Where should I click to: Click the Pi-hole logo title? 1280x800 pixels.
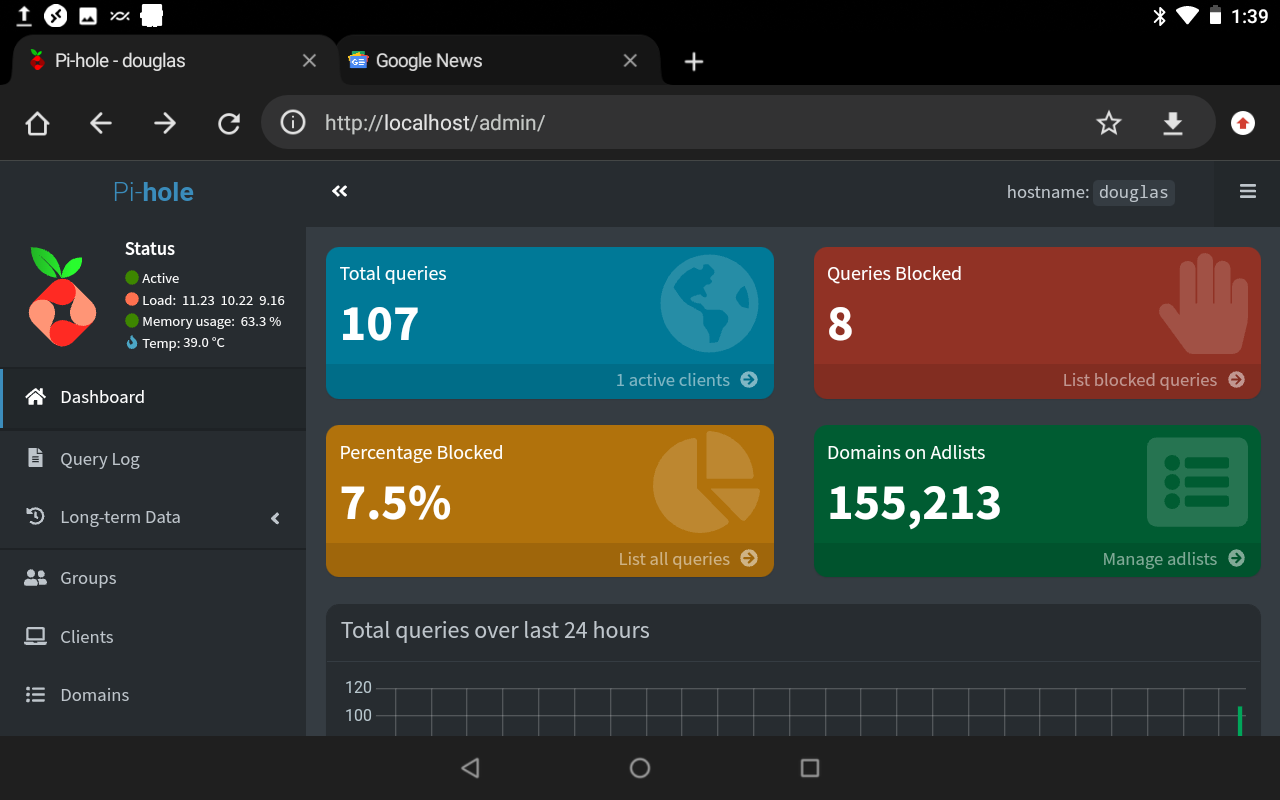click(153, 192)
